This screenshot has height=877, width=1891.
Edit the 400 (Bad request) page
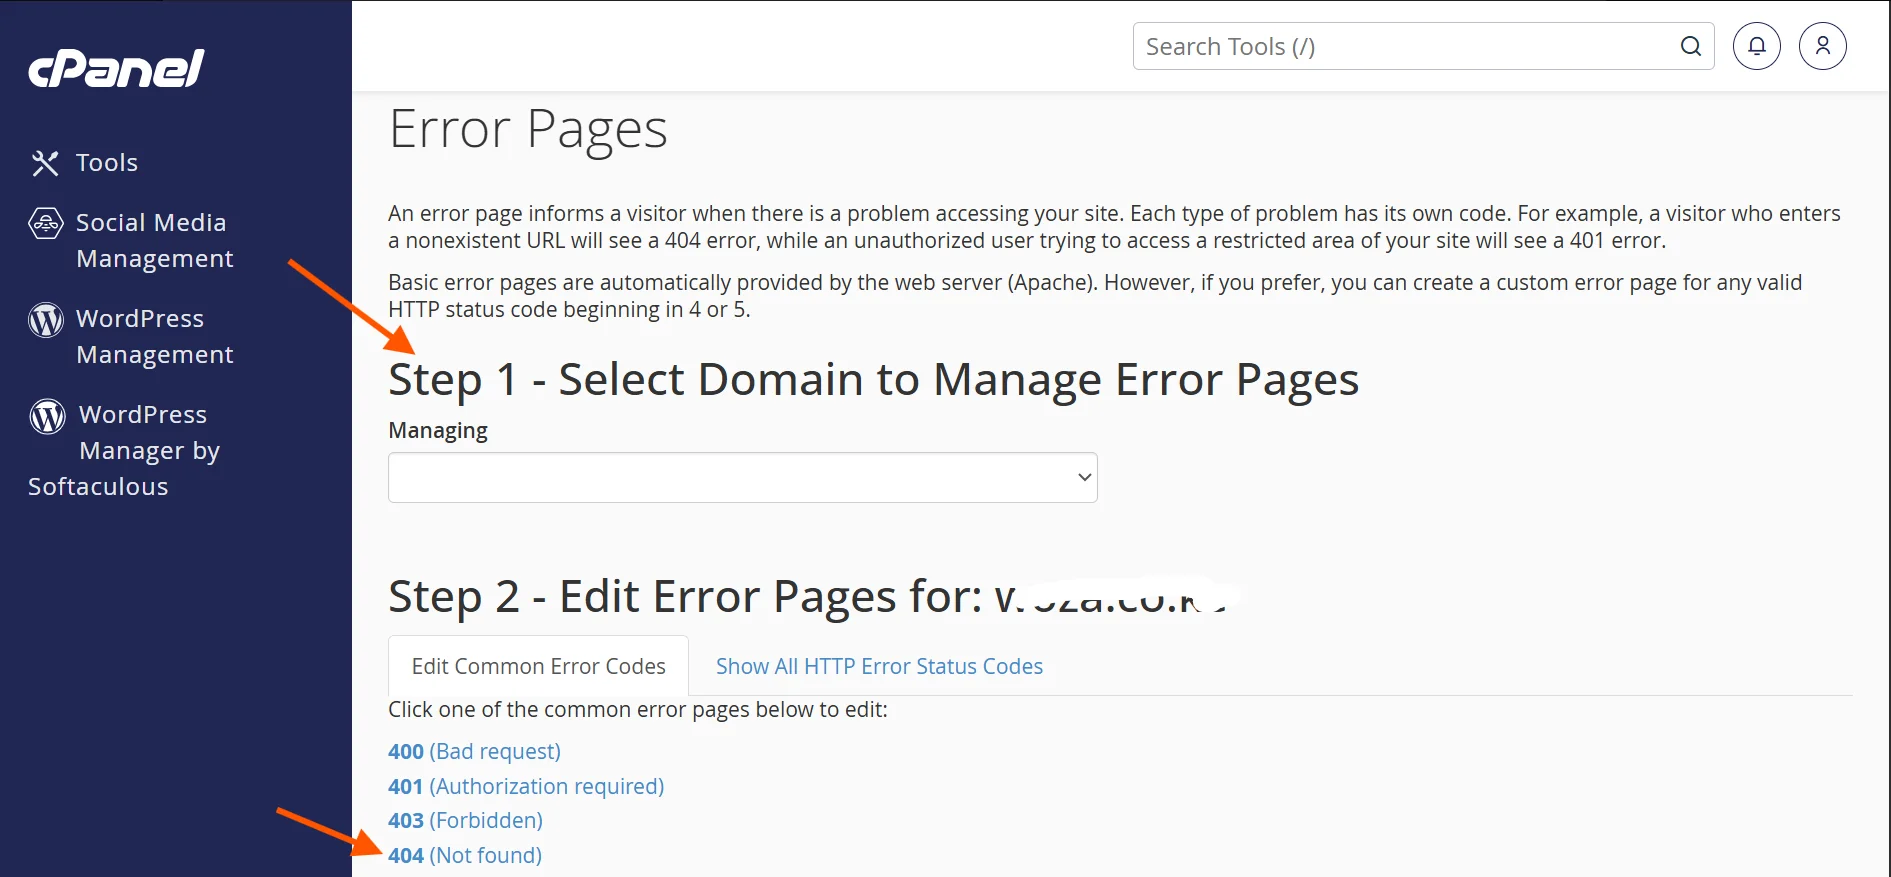point(474,751)
